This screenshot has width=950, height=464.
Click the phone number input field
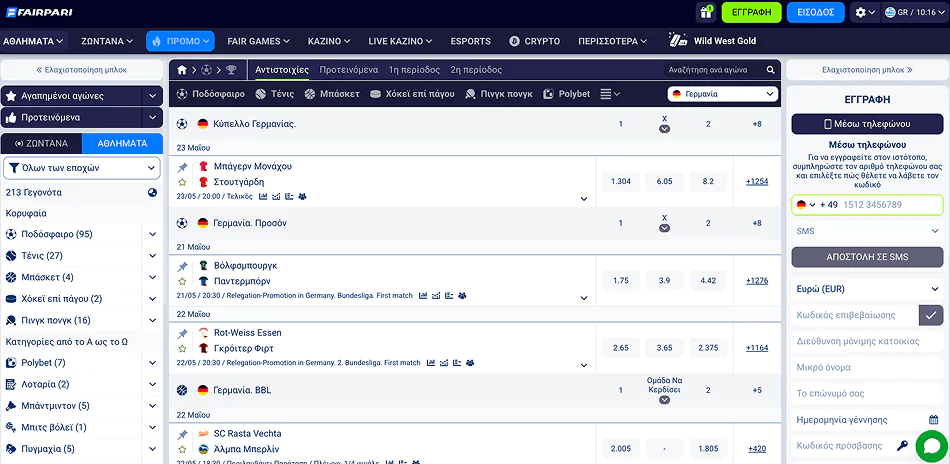pos(891,205)
